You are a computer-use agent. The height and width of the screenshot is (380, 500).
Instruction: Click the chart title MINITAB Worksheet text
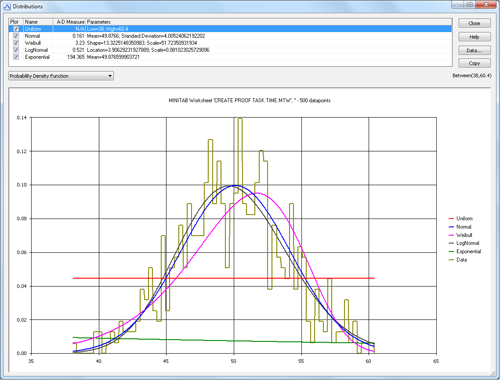250,100
